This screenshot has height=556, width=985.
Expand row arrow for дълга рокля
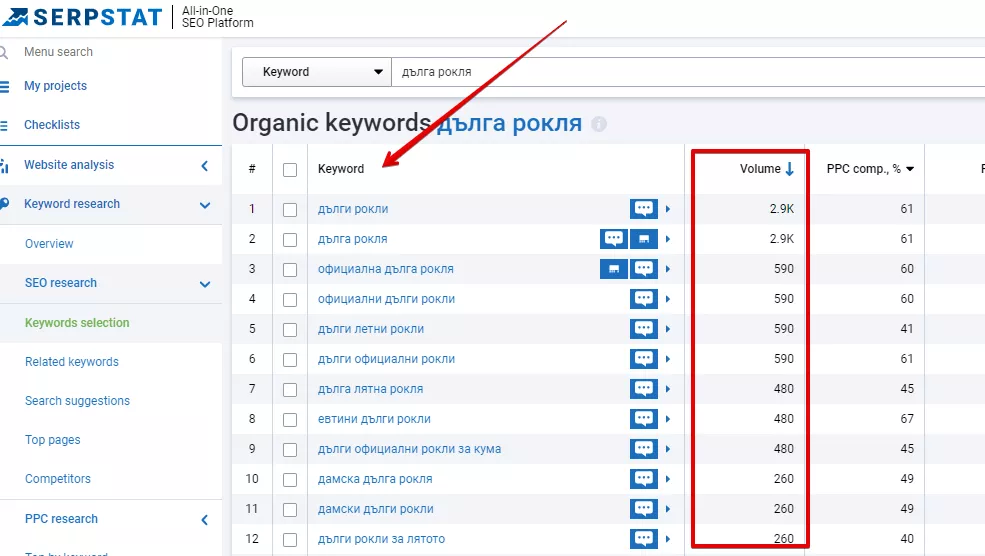[x=667, y=239]
